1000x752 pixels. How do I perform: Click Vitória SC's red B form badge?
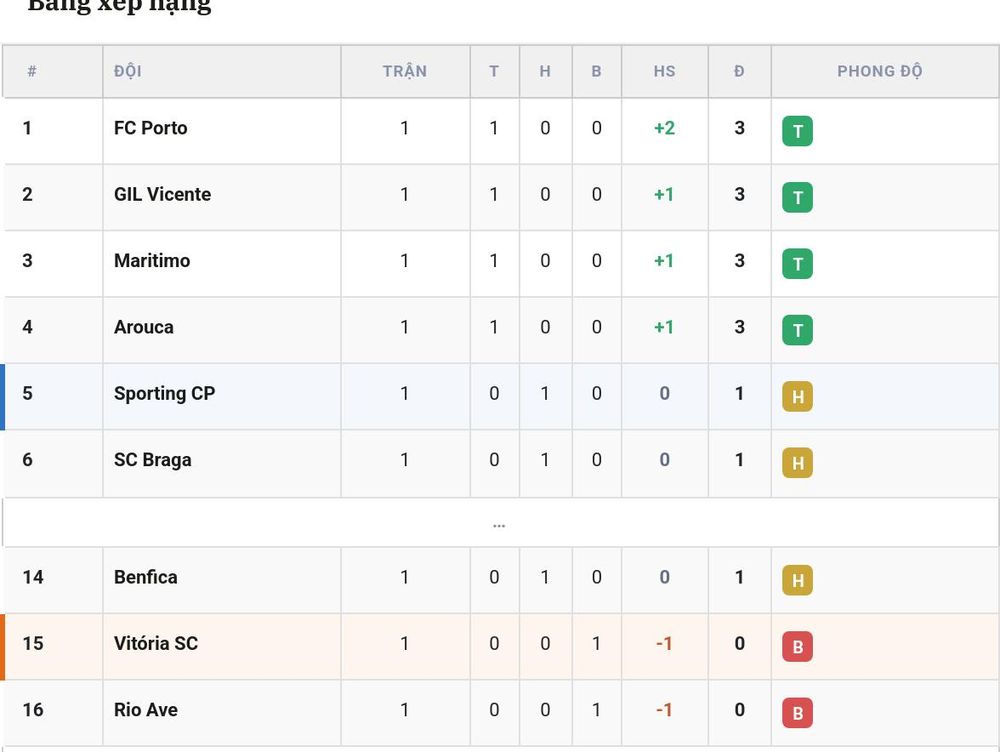(797, 646)
